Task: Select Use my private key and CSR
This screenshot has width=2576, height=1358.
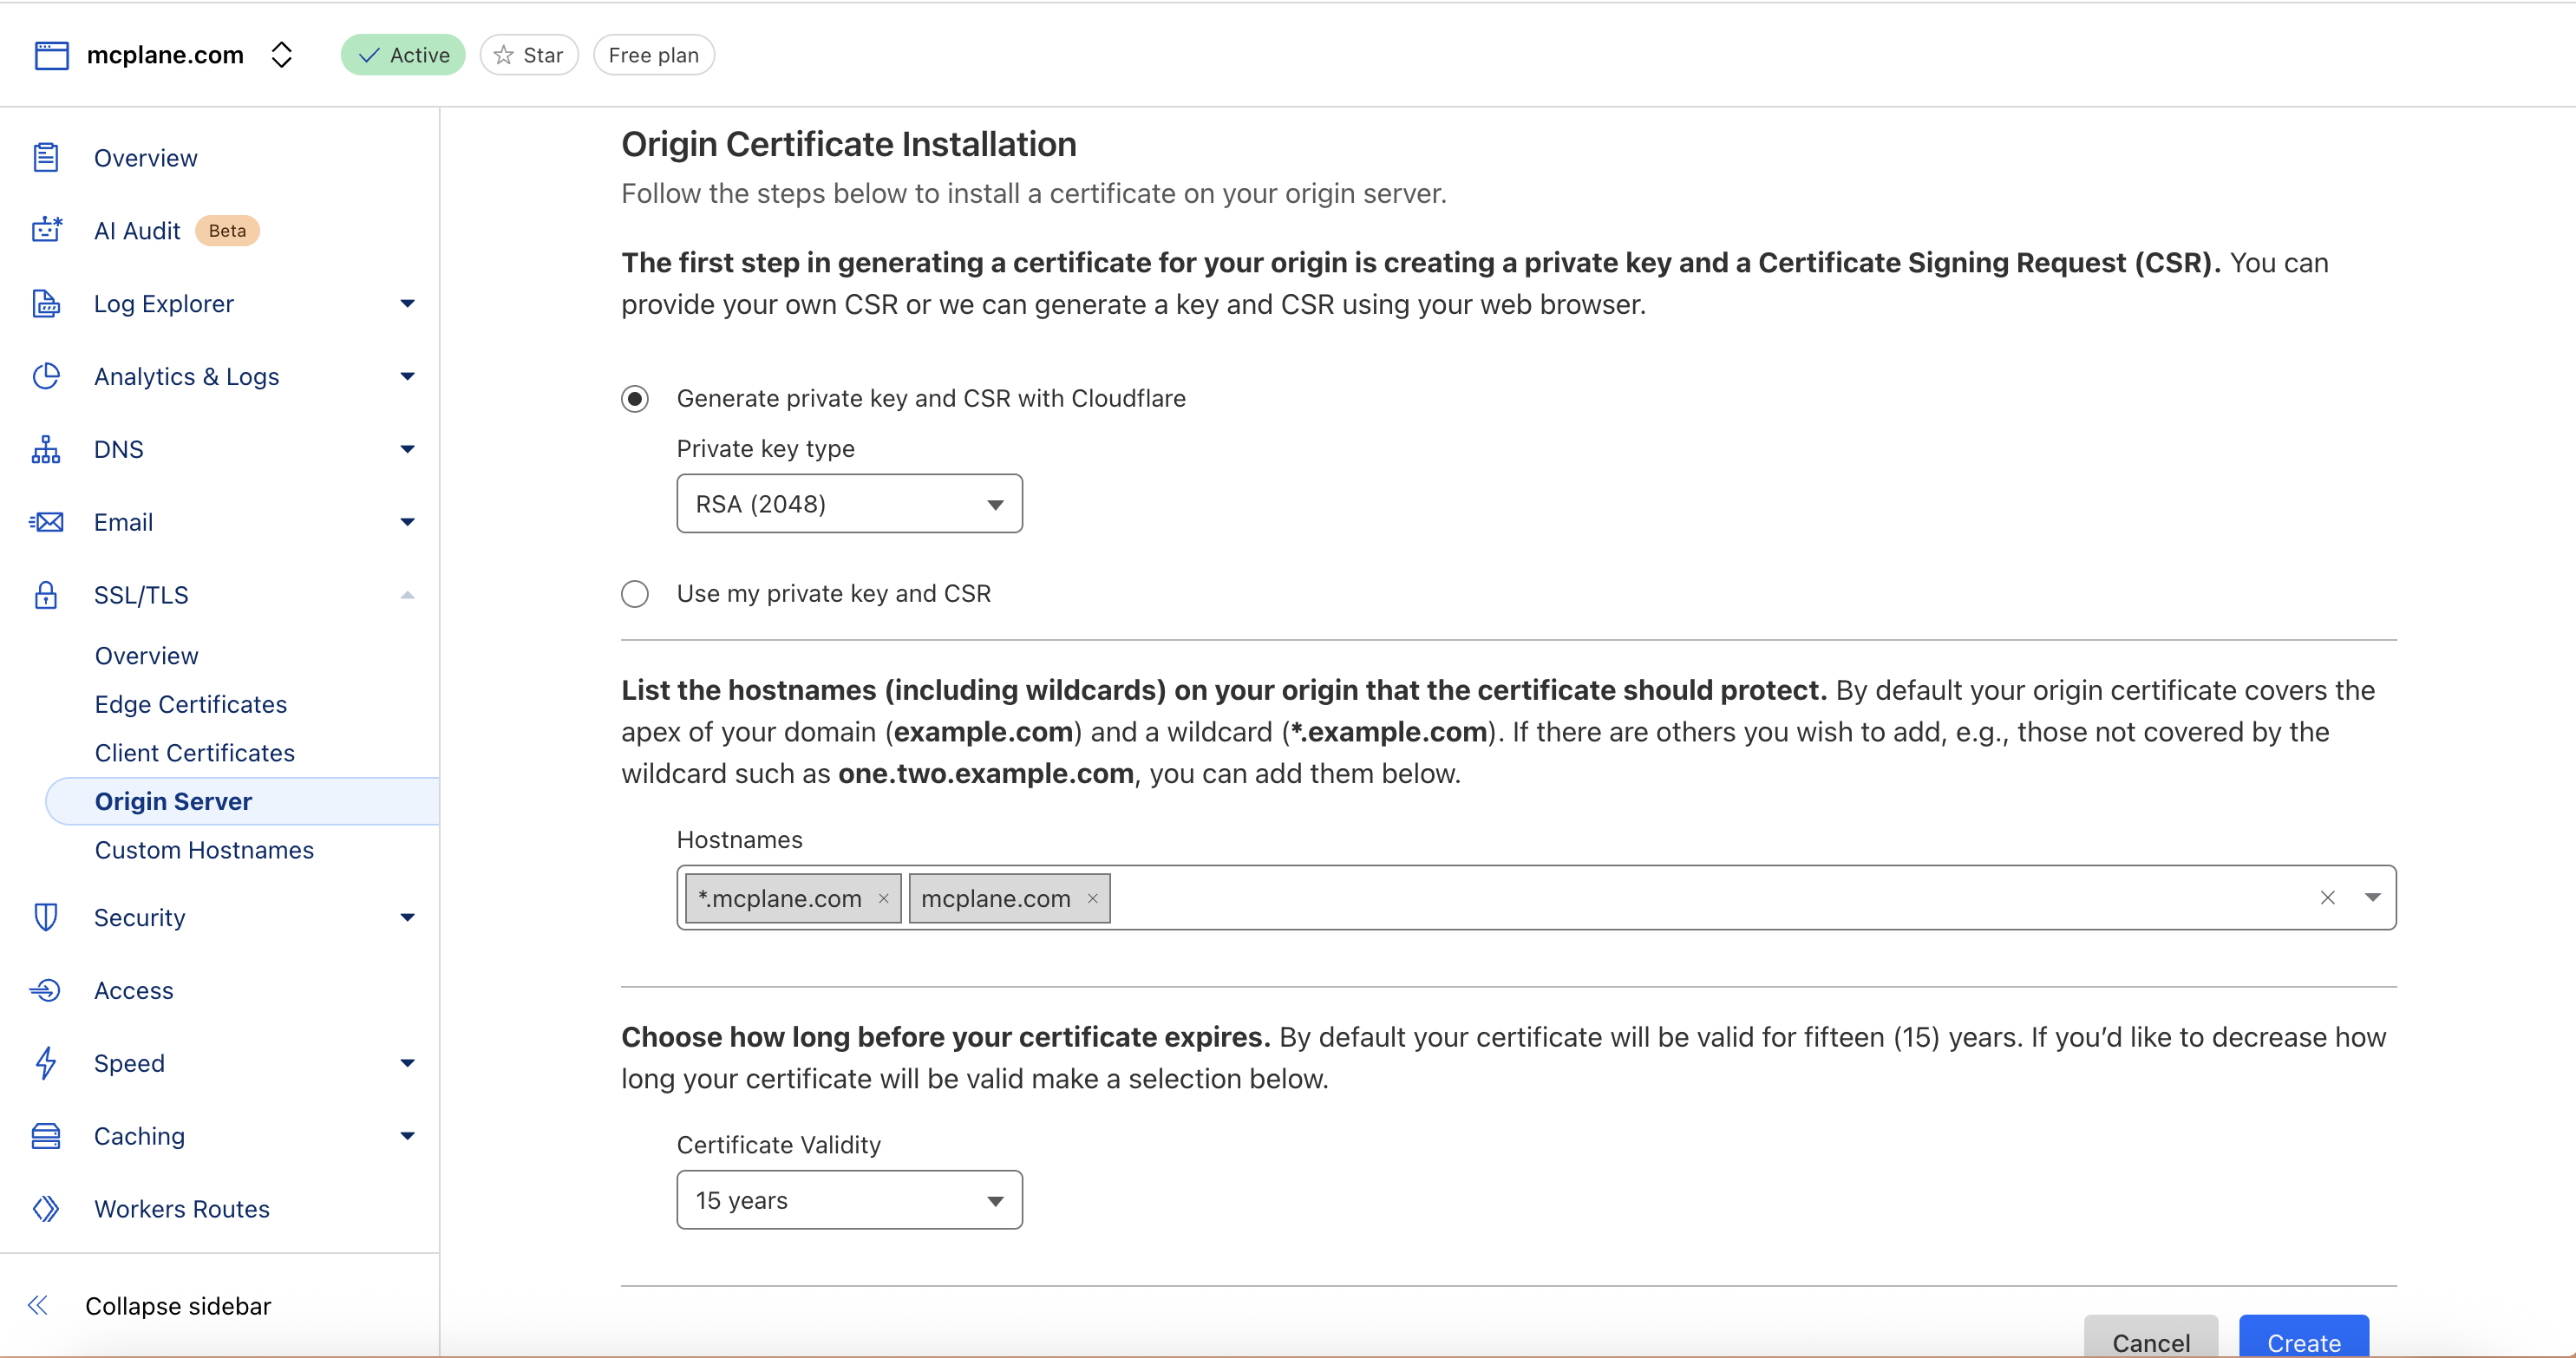Action: 635,594
